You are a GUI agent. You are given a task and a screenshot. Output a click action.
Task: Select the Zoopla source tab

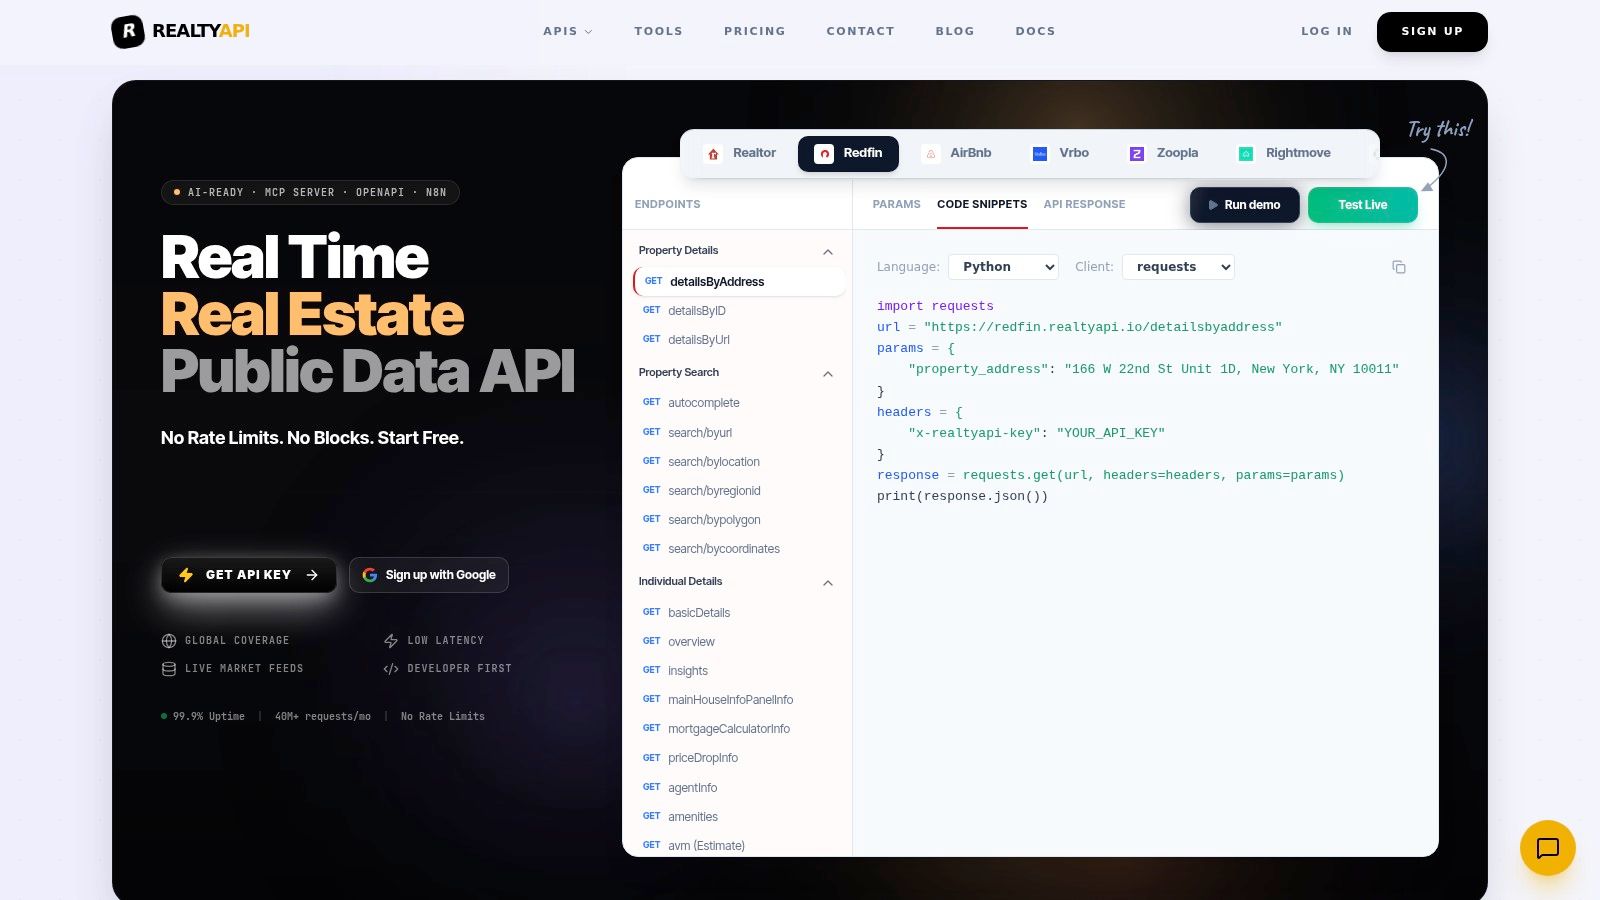point(1164,153)
